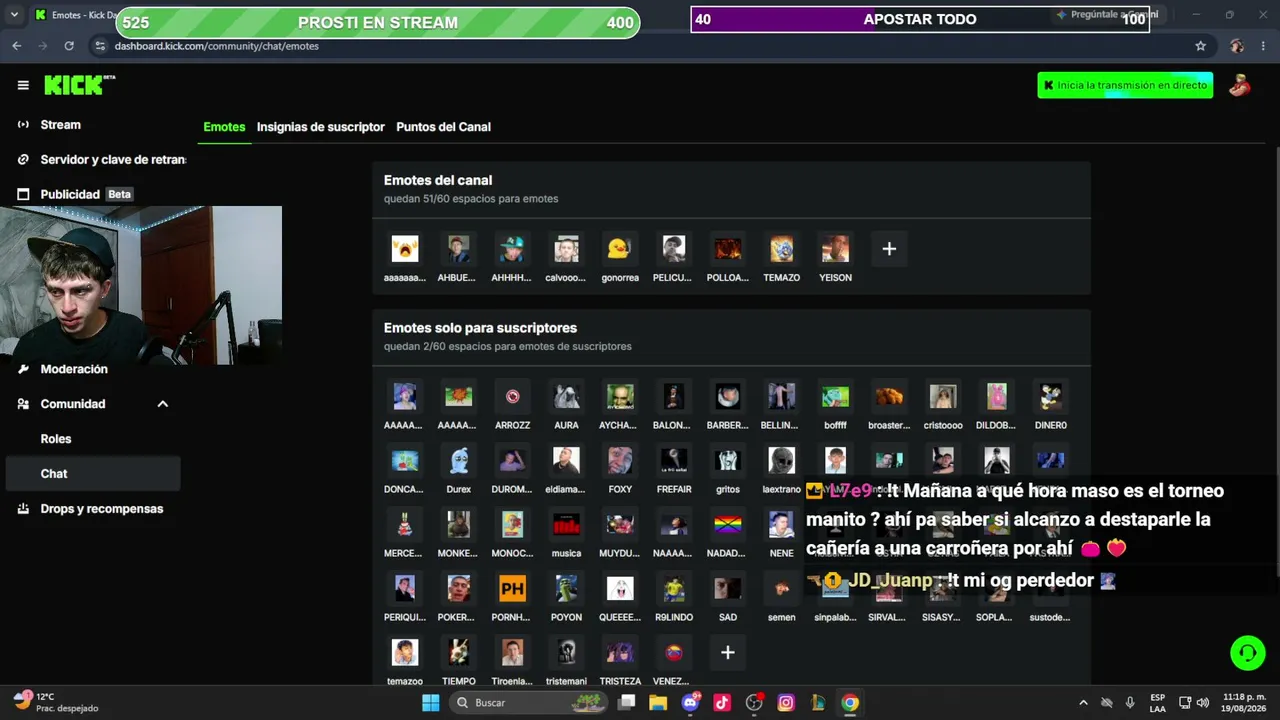The image size is (1280, 720).
Task: Open the hamburger sidebar menu
Action: [23, 85]
